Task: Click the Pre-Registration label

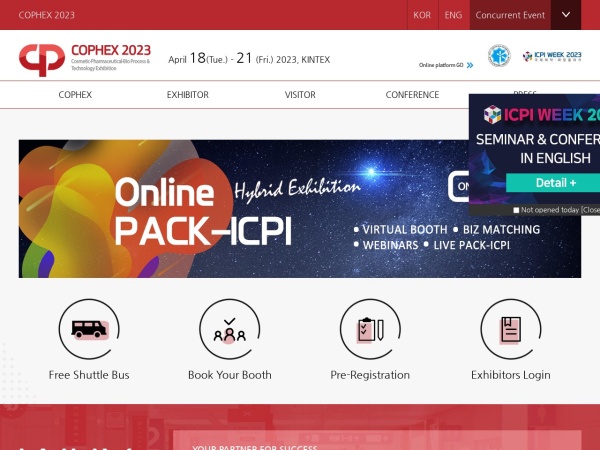Action: pyautogui.click(x=370, y=375)
